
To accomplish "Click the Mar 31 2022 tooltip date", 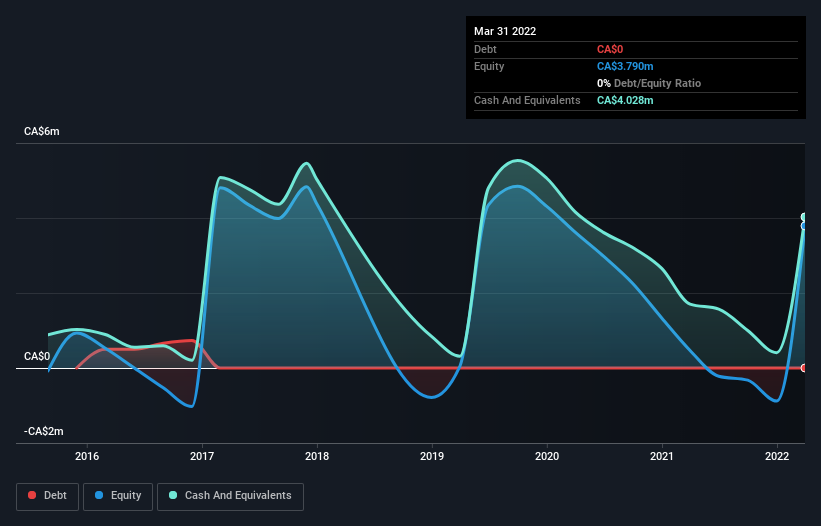I will [x=505, y=31].
